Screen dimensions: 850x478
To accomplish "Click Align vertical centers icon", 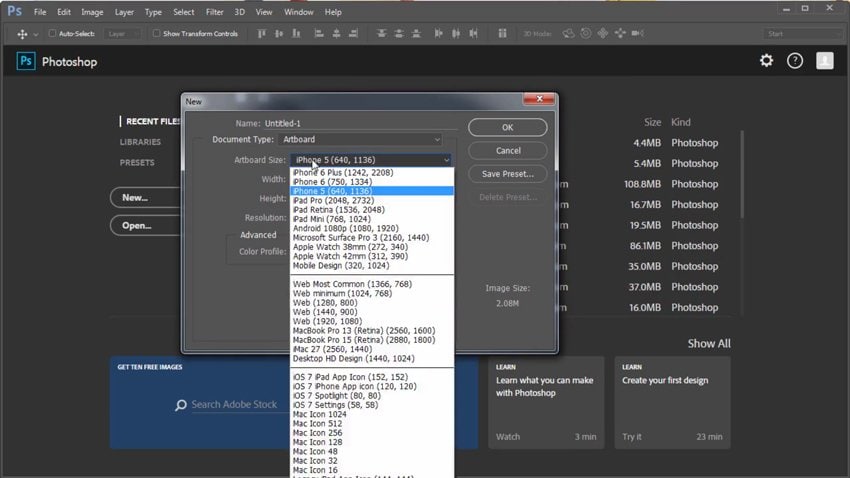I will (x=279, y=34).
